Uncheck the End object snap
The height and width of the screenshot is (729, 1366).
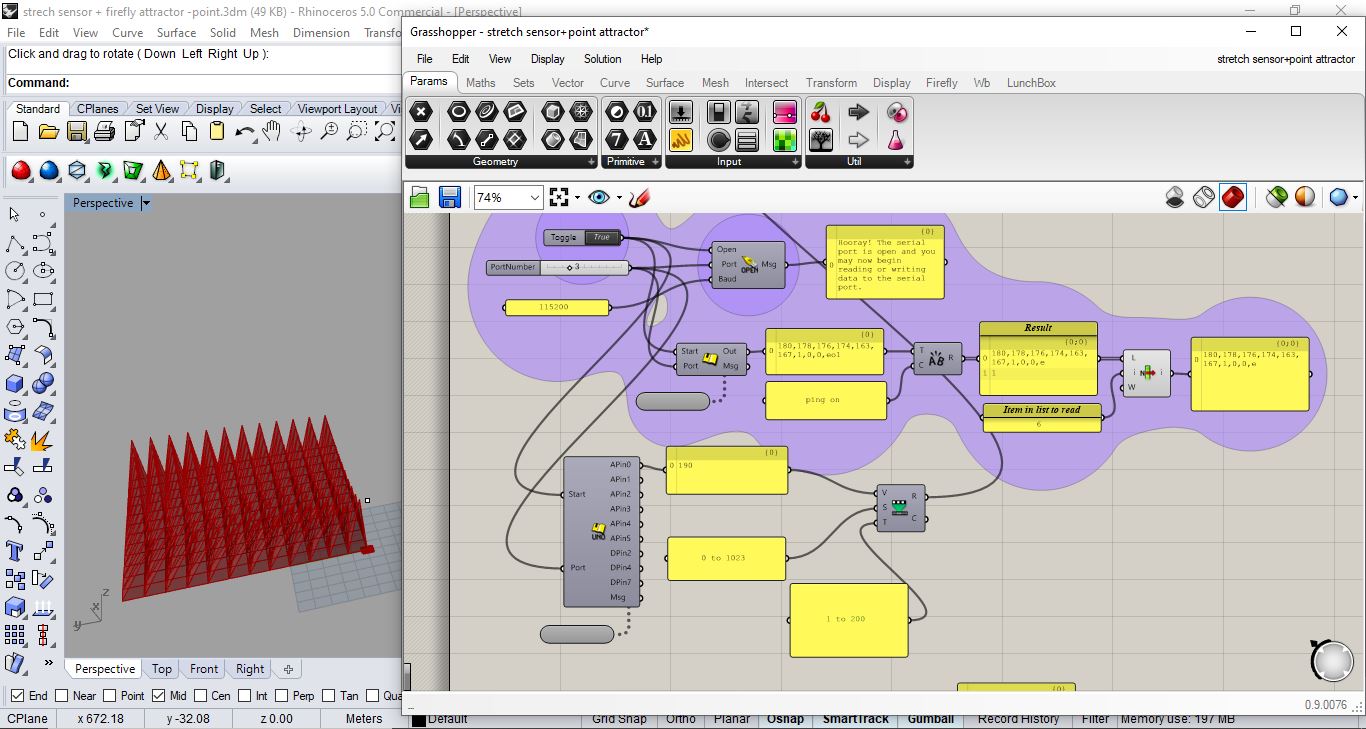pyautogui.click(x=17, y=696)
